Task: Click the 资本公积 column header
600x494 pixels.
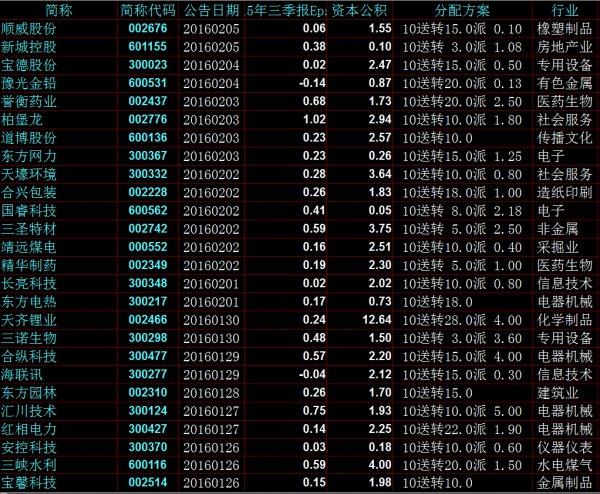Action: pyautogui.click(x=359, y=10)
